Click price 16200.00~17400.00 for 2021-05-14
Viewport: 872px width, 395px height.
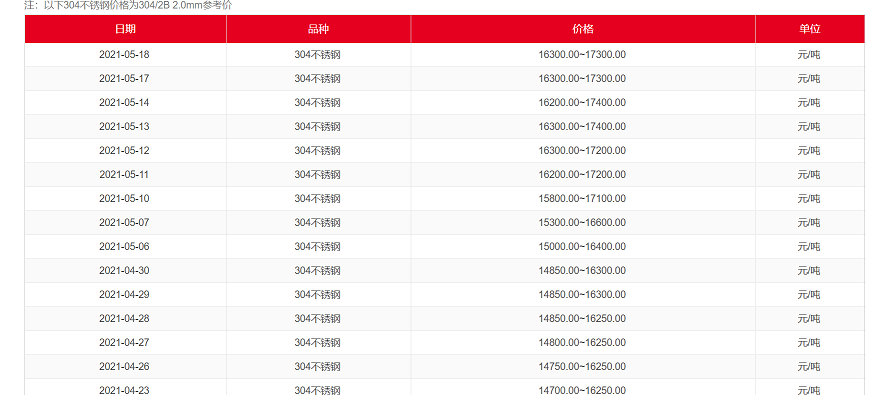[582, 103]
